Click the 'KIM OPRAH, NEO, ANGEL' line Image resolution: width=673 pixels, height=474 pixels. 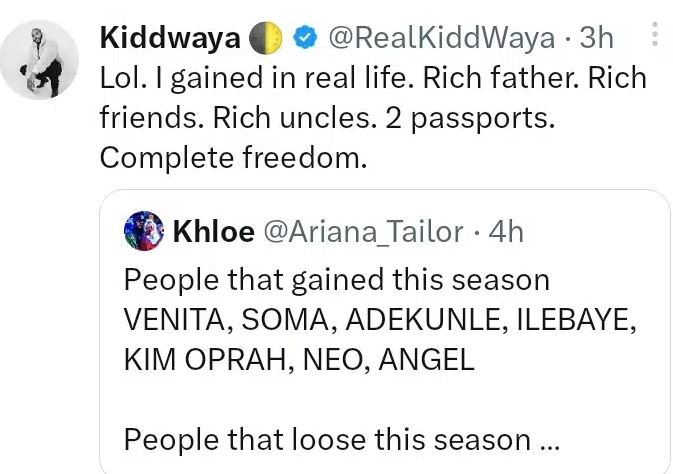pyautogui.click(x=298, y=359)
